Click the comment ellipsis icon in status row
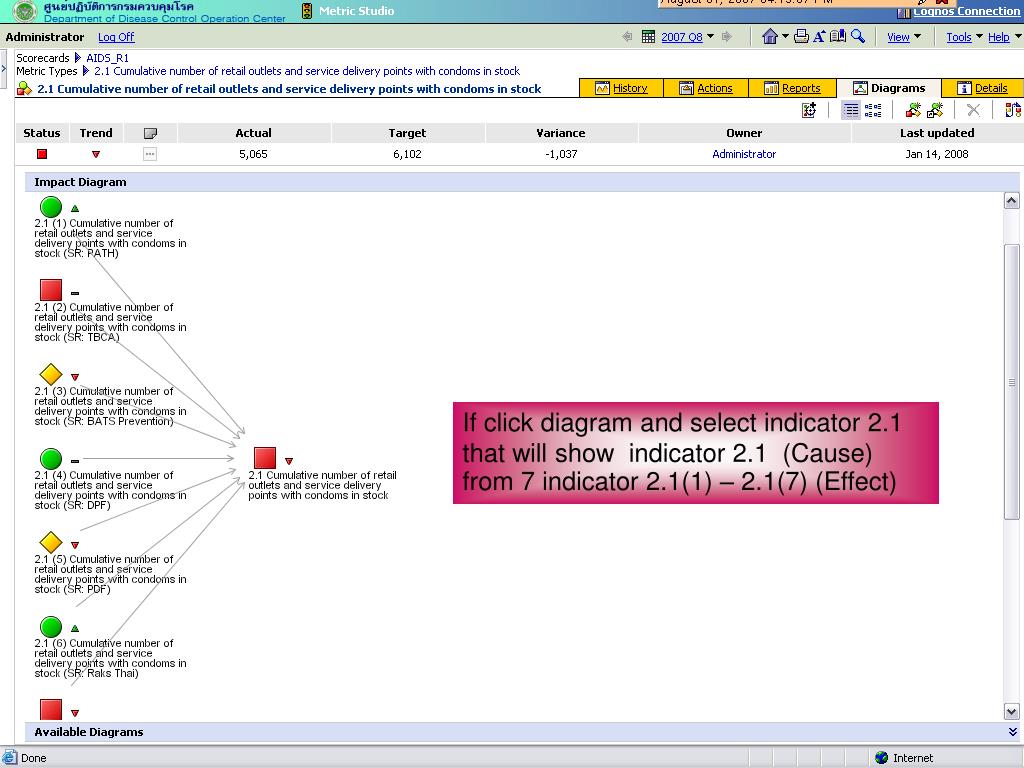 (150, 154)
